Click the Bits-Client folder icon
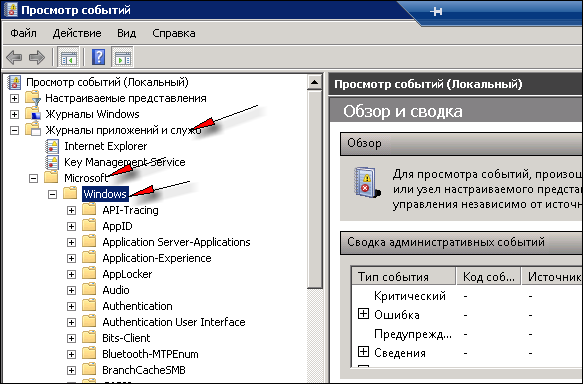583x384 pixels. [89, 337]
